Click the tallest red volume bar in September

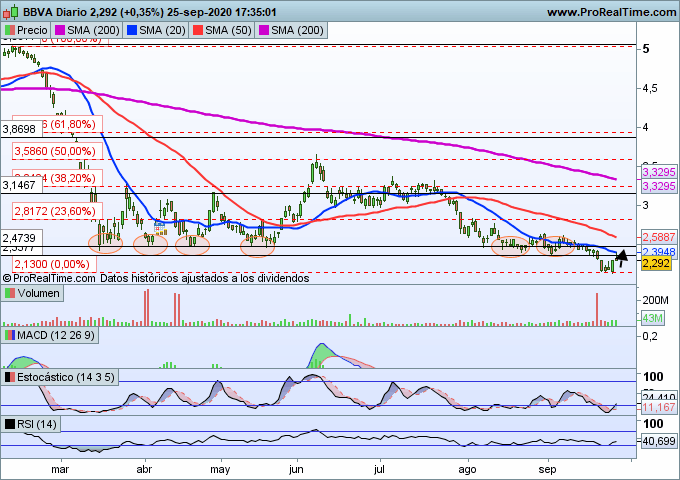[597, 309]
